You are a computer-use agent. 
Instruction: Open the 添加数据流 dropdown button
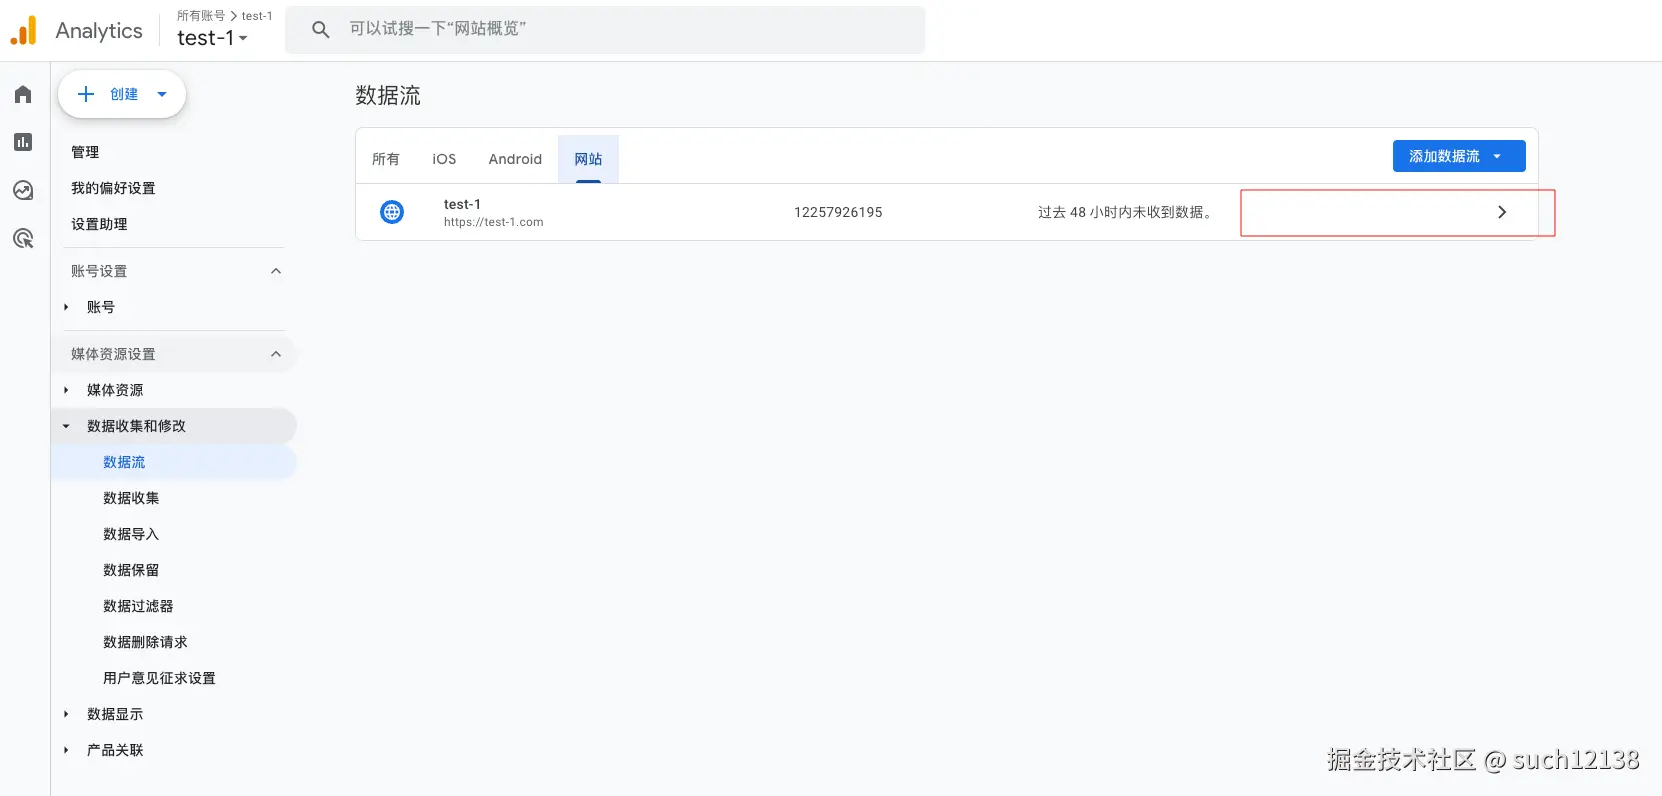pyautogui.click(x=1459, y=156)
